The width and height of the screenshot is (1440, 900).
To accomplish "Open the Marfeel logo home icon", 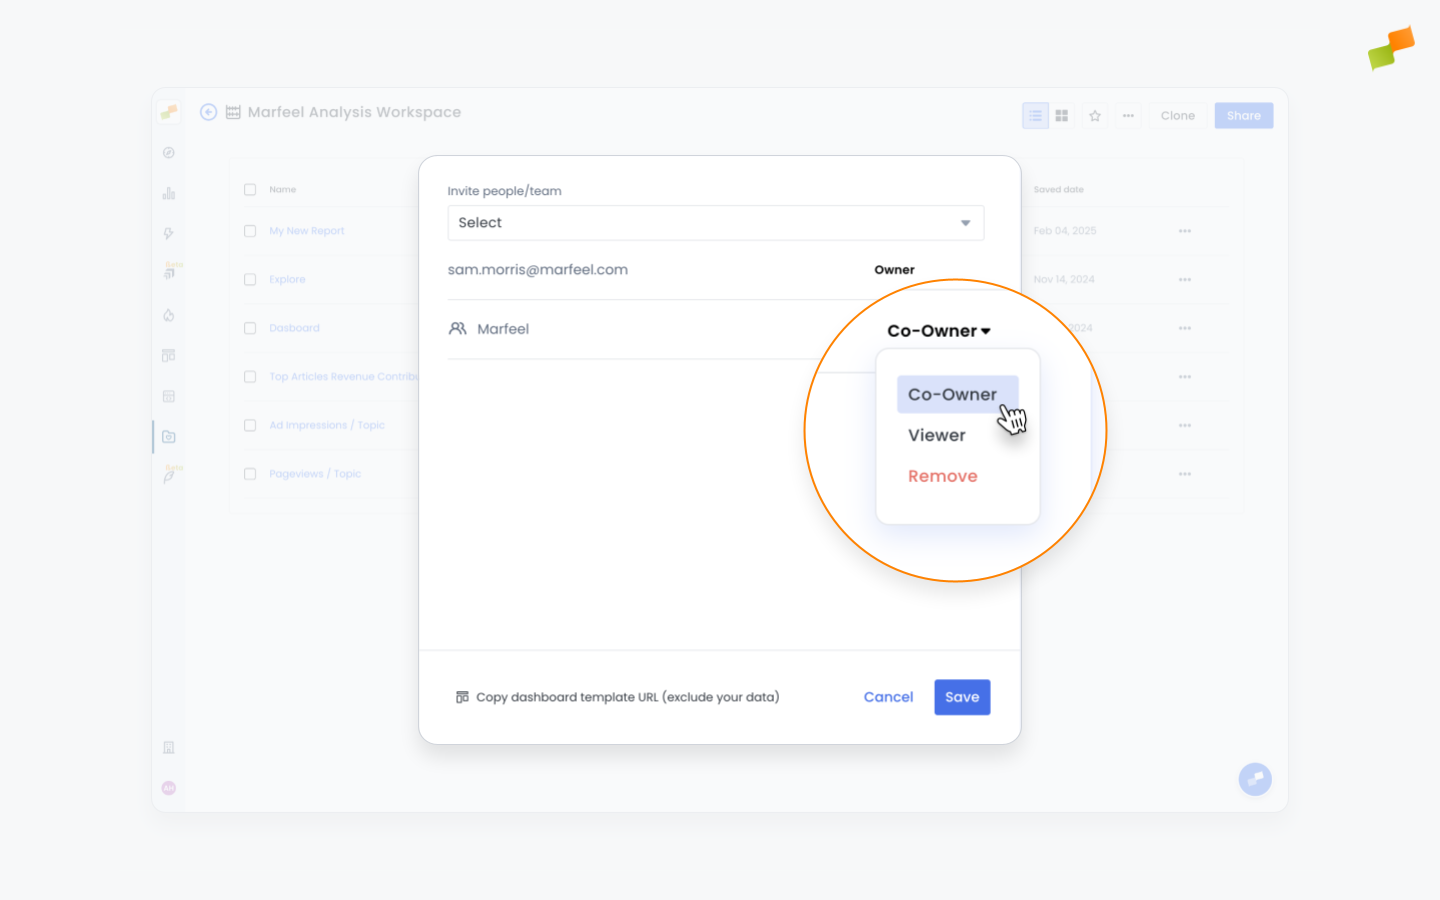I will pyautogui.click(x=169, y=111).
